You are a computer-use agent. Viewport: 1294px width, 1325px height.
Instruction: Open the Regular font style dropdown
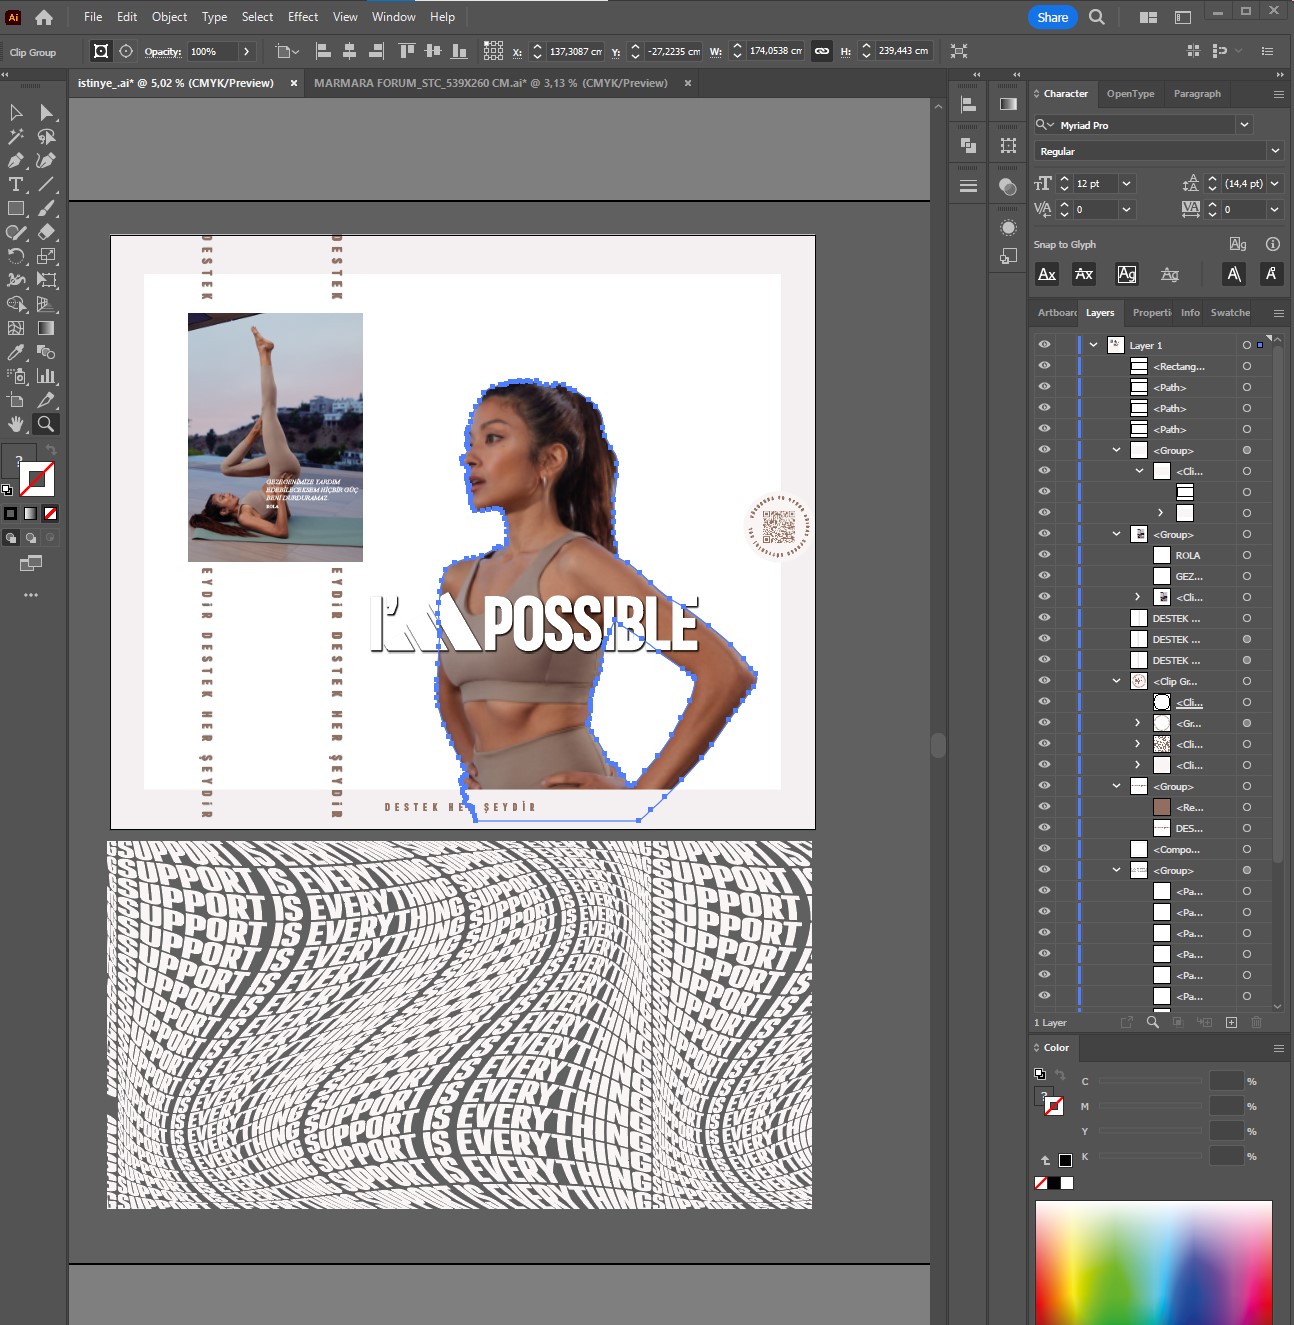[1274, 151]
